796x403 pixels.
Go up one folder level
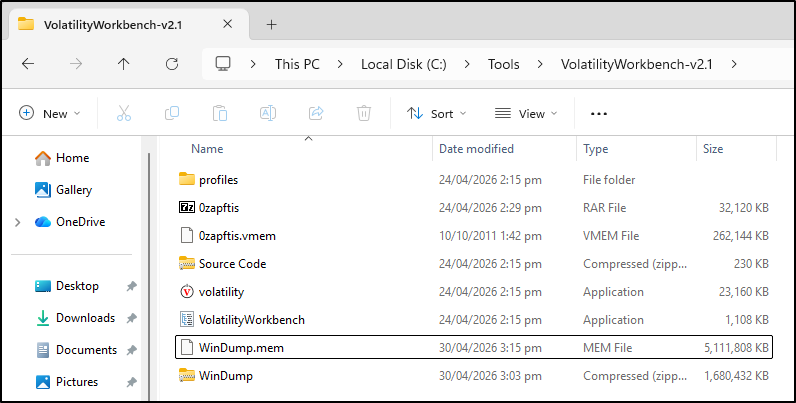pyautogui.click(x=123, y=64)
